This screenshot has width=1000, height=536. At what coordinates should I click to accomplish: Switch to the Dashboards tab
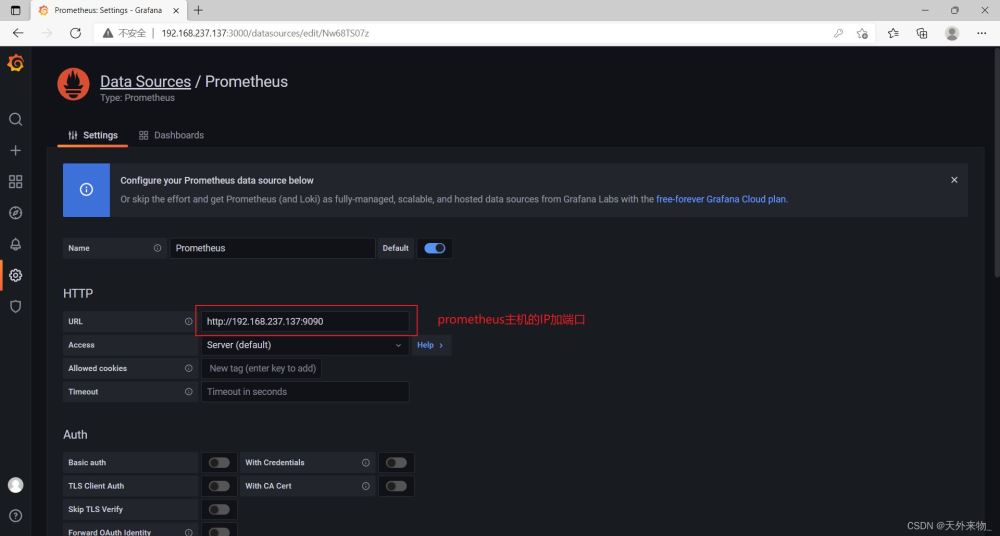[x=171, y=135]
